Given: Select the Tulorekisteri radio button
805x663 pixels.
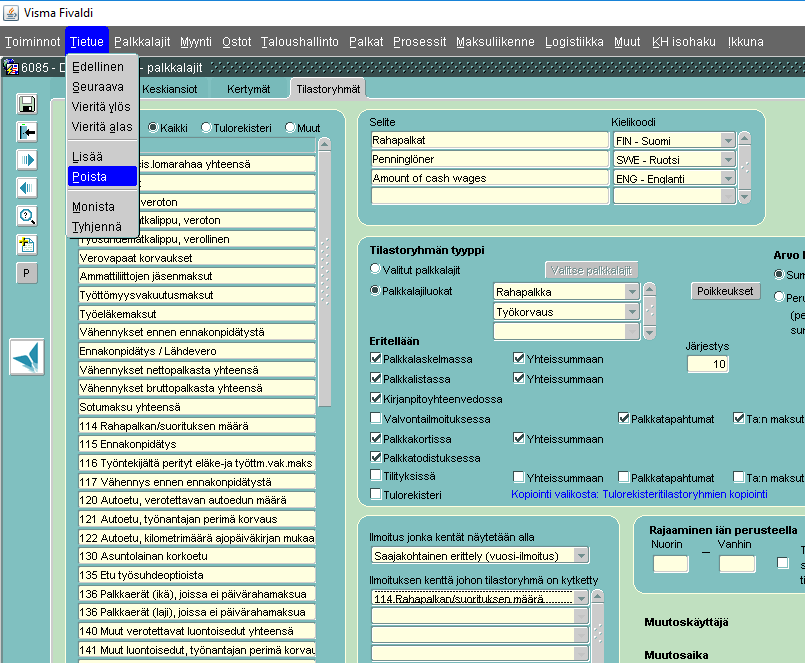Looking at the screenshot, I should click(206, 128).
